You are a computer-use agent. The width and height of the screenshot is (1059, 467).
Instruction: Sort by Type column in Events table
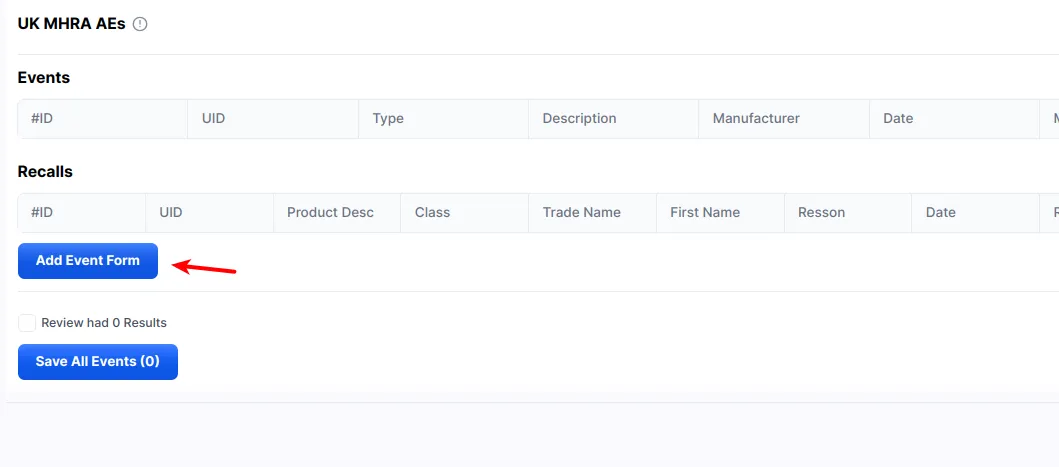(x=388, y=118)
